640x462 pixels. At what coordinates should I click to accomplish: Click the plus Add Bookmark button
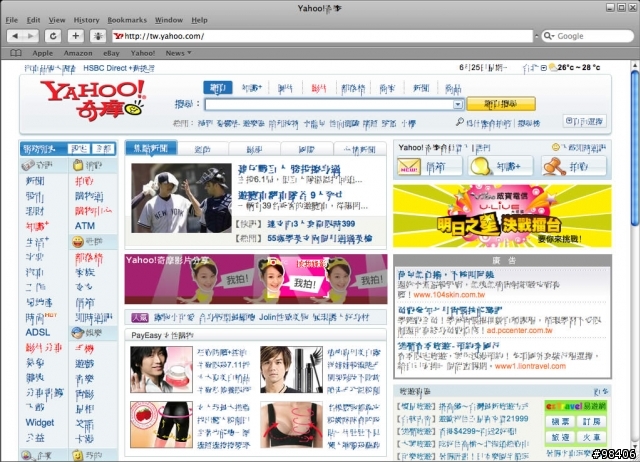pos(76,36)
